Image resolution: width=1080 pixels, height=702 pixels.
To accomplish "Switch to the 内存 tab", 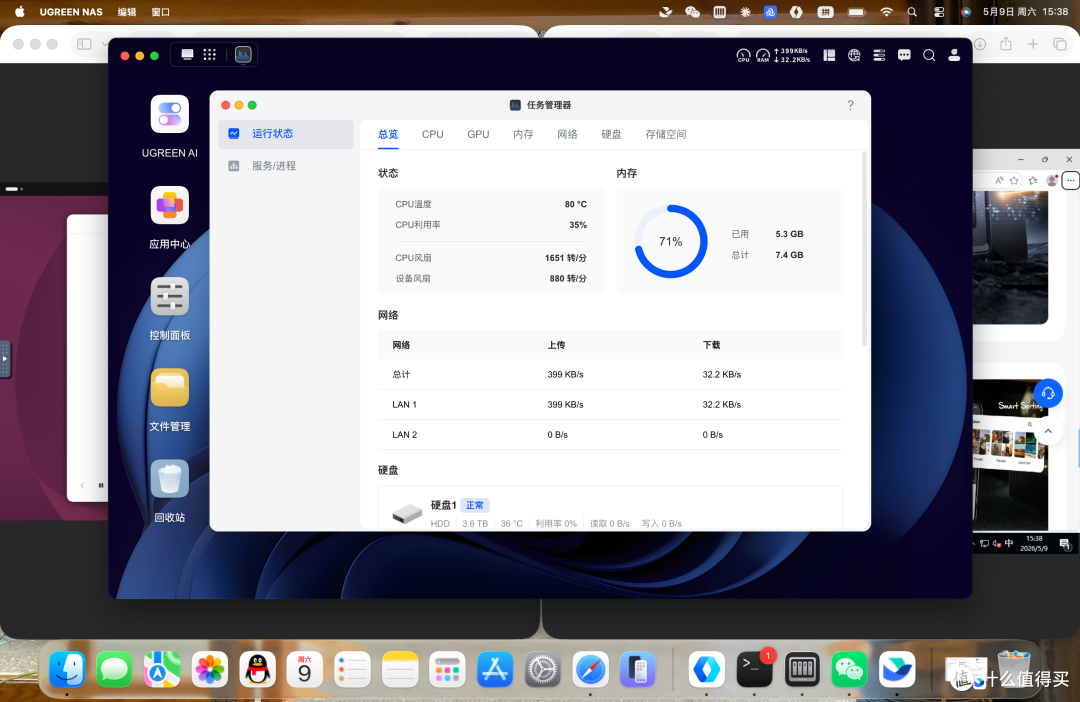I will (x=523, y=134).
